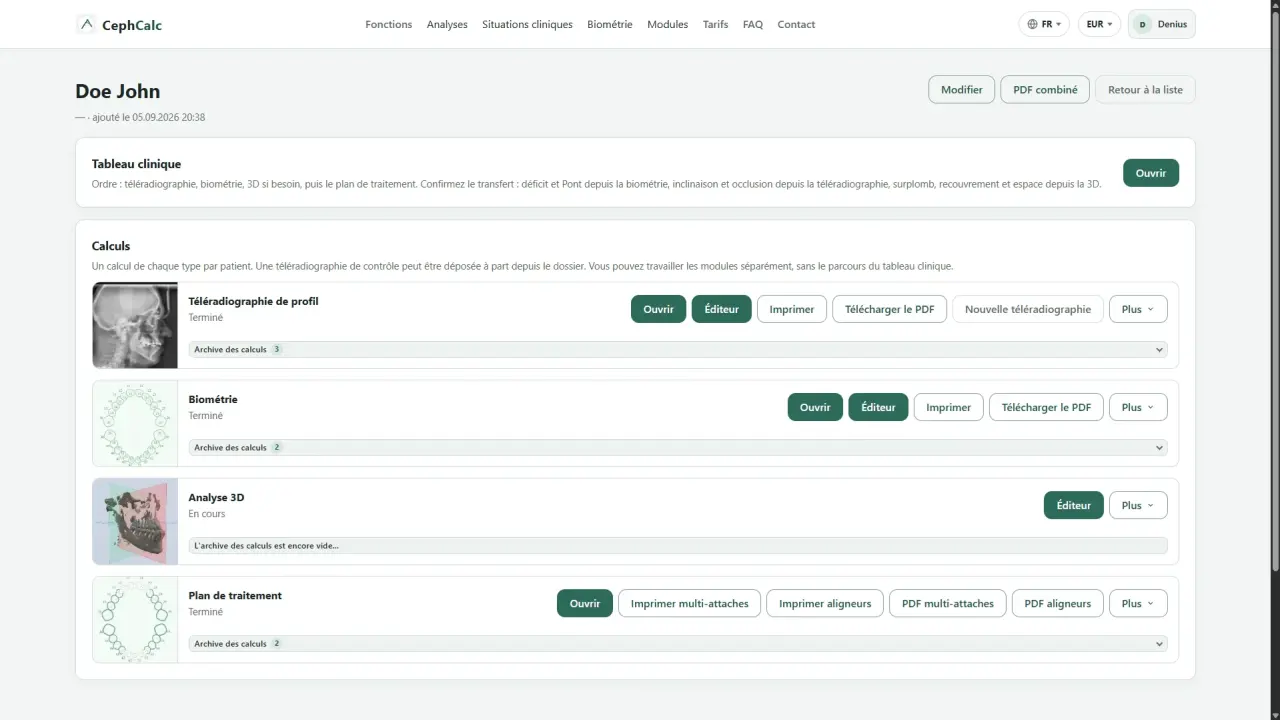The width and height of the screenshot is (1280, 720).
Task: Go to the Situations cliniques menu
Action: coord(527,24)
